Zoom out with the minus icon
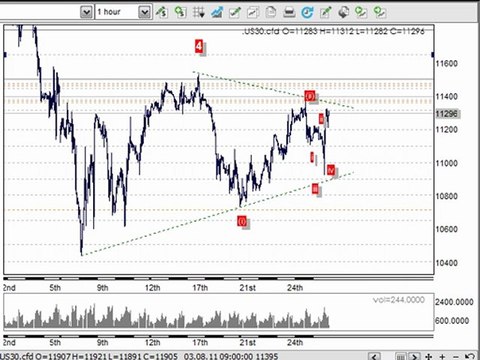The image size is (480, 360). pyautogui.click(x=456, y=356)
